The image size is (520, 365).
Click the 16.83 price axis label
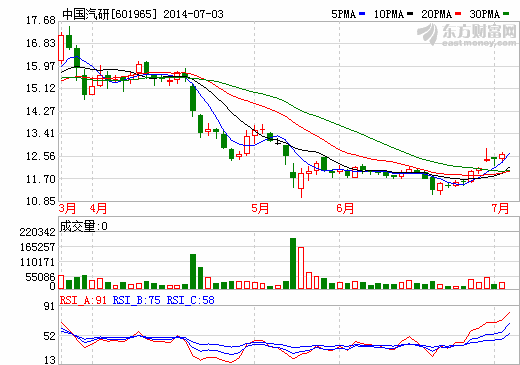click(41, 43)
